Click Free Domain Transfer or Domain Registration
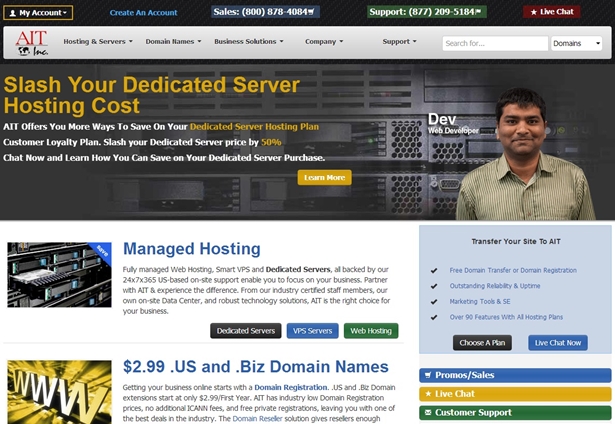Viewport: 615px width, 424px height. 513,270
